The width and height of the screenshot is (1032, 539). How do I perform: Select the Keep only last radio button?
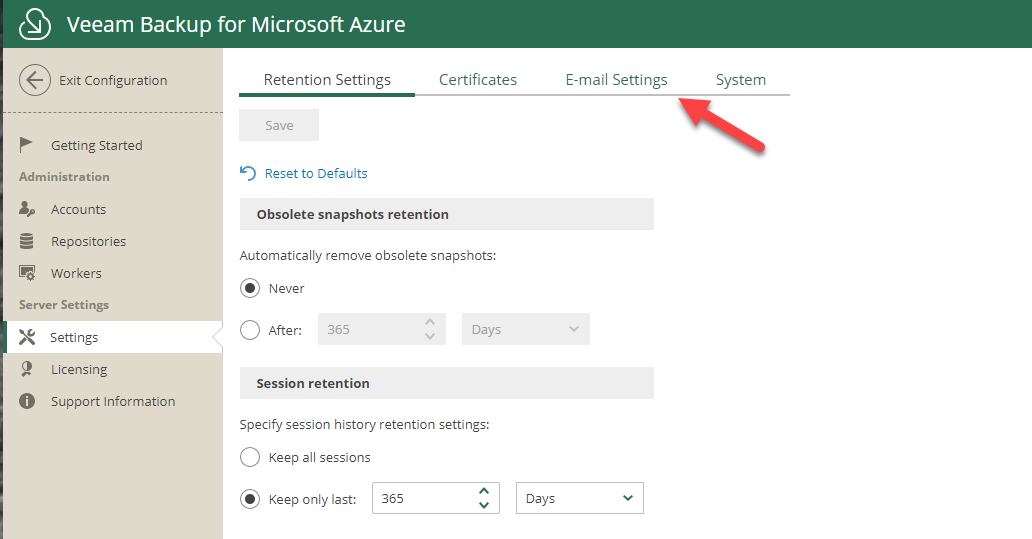pos(250,499)
